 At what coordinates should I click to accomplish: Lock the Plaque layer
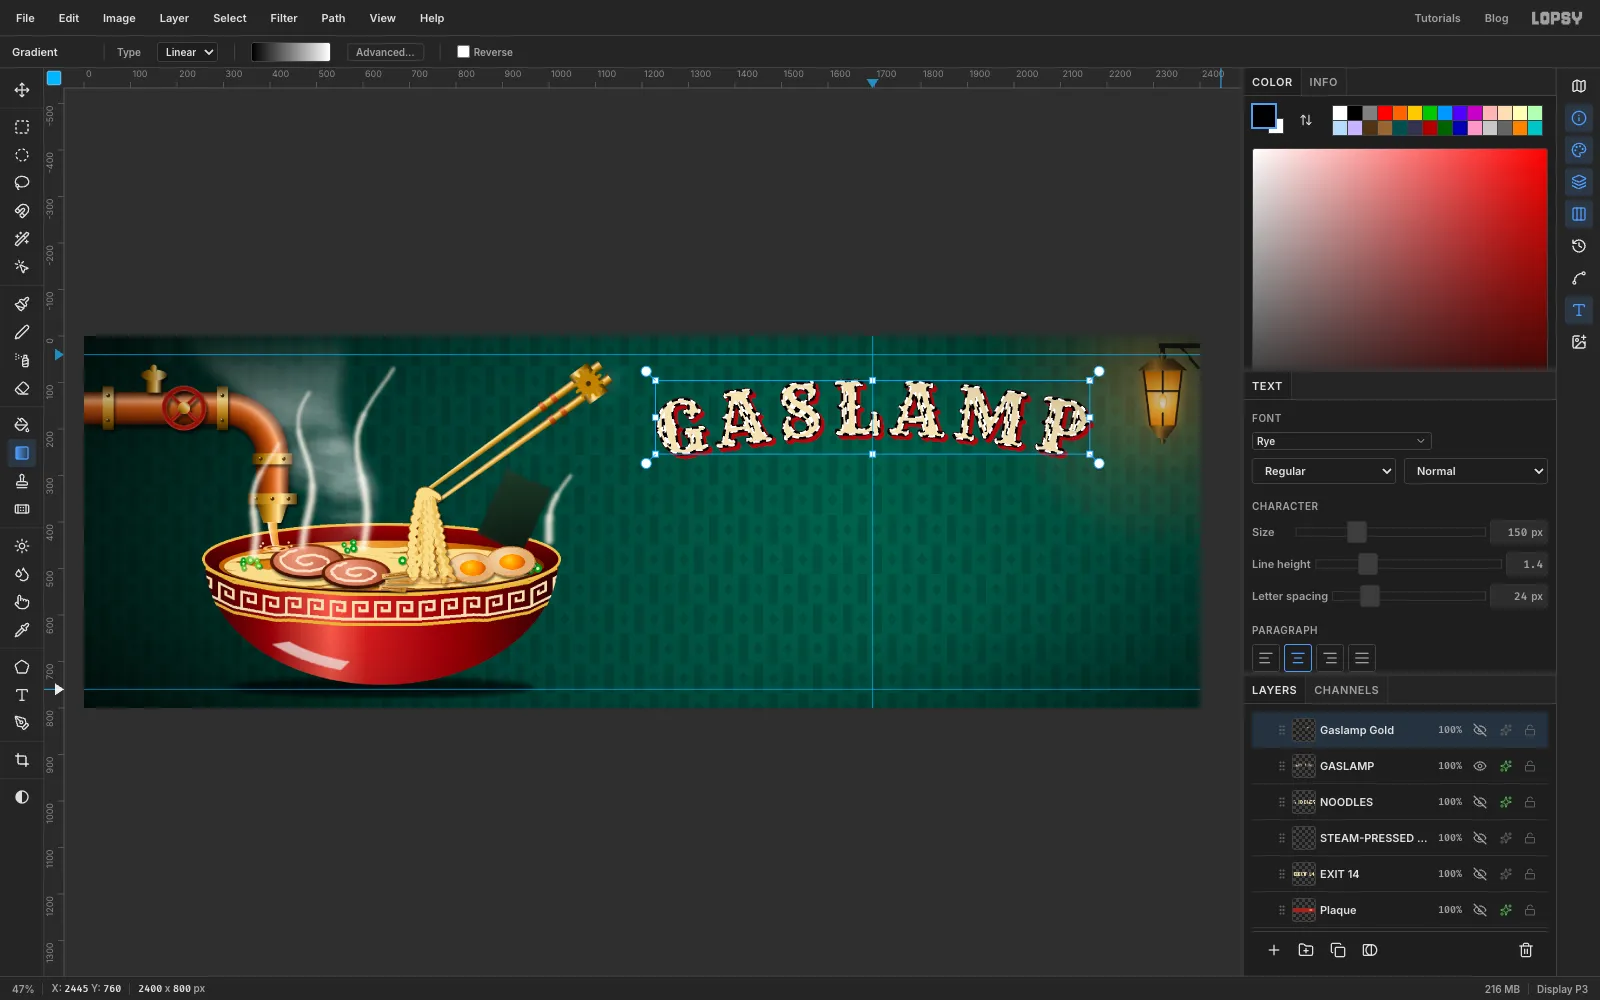[1530, 910]
